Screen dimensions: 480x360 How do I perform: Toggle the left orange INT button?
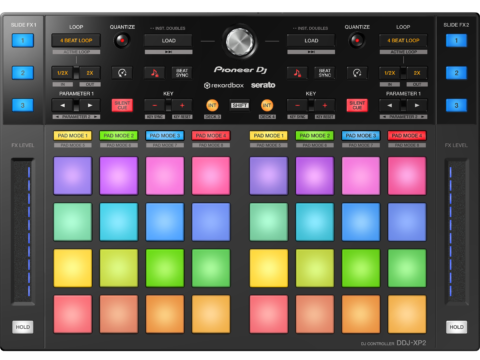click(x=212, y=105)
